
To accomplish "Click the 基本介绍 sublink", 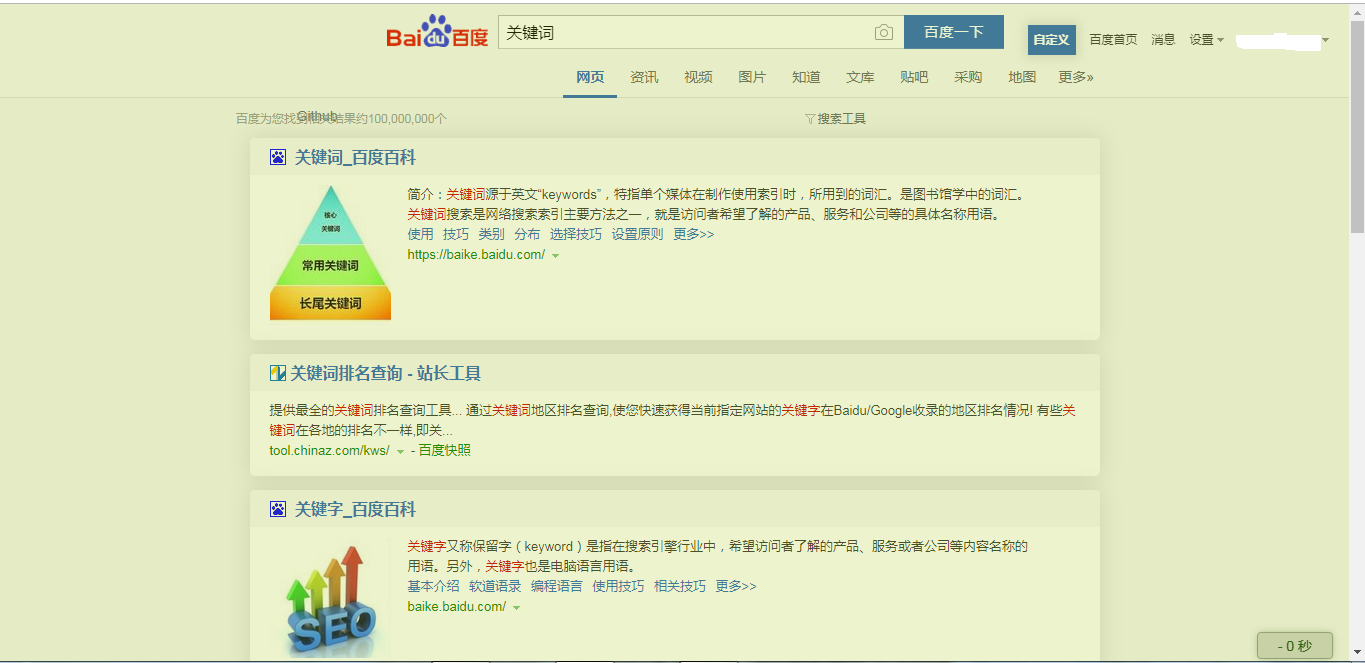I will click(433, 586).
